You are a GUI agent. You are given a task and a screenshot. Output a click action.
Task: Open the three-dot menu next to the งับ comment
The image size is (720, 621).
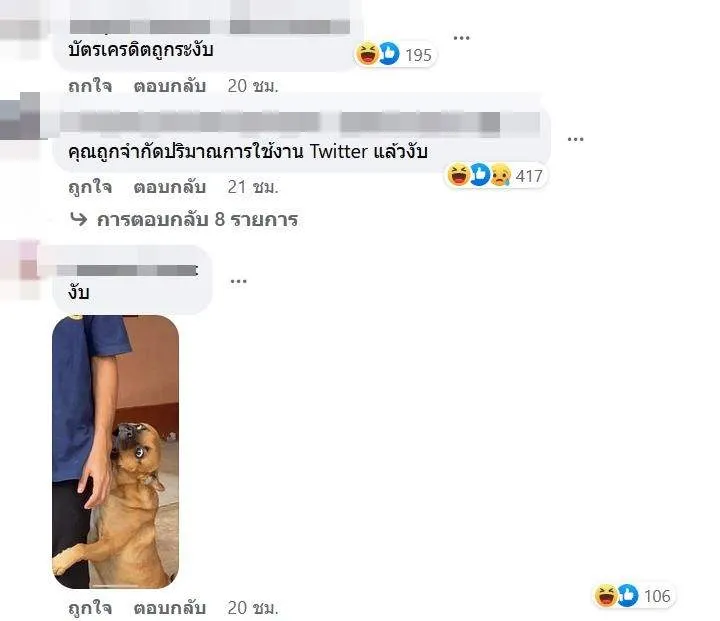click(x=238, y=281)
